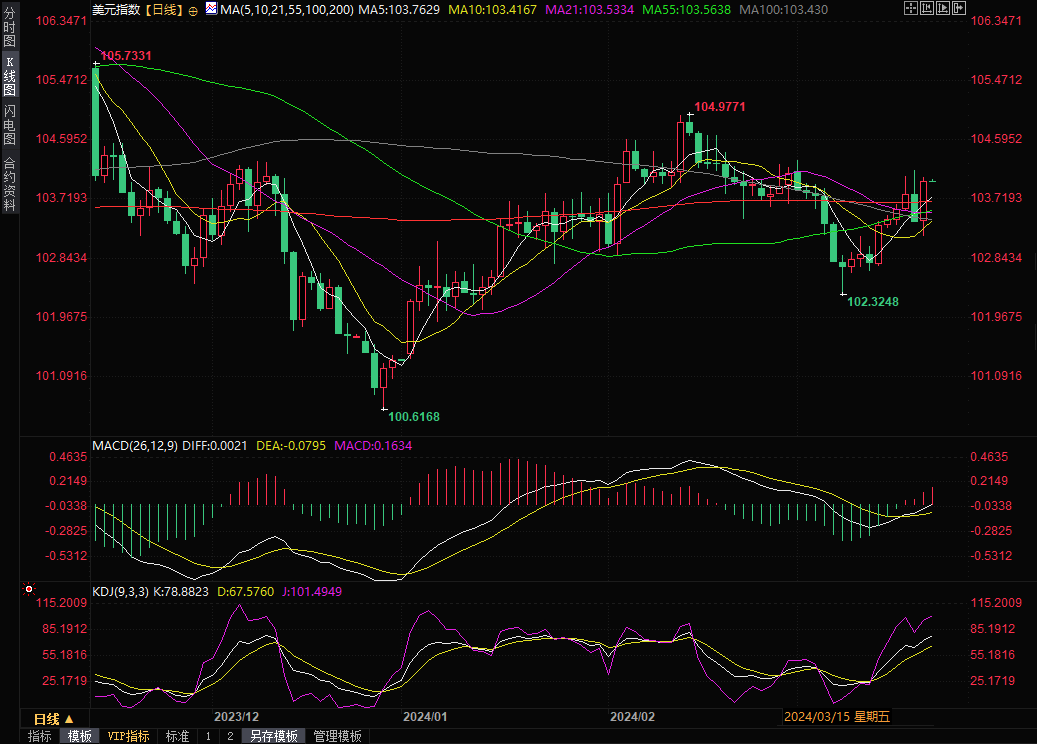Open the 闪电图 view
Screen dimensions: 1037x744
[9, 123]
